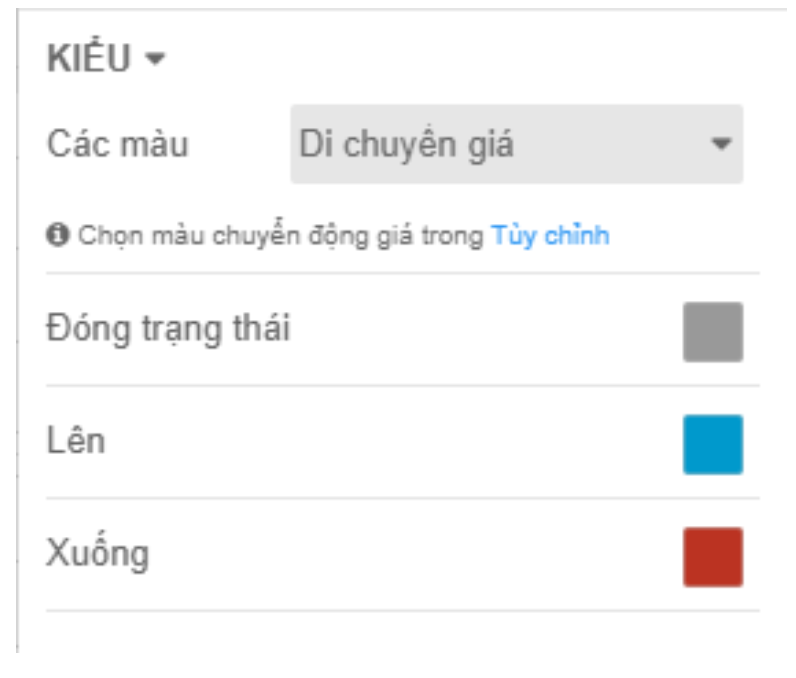
Task: Click blank space in the Lên row
Action: pos(400,442)
